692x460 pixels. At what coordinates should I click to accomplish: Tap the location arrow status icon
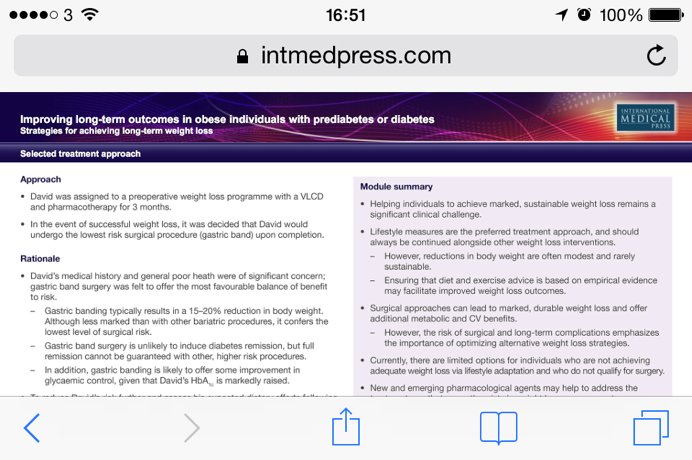561,15
